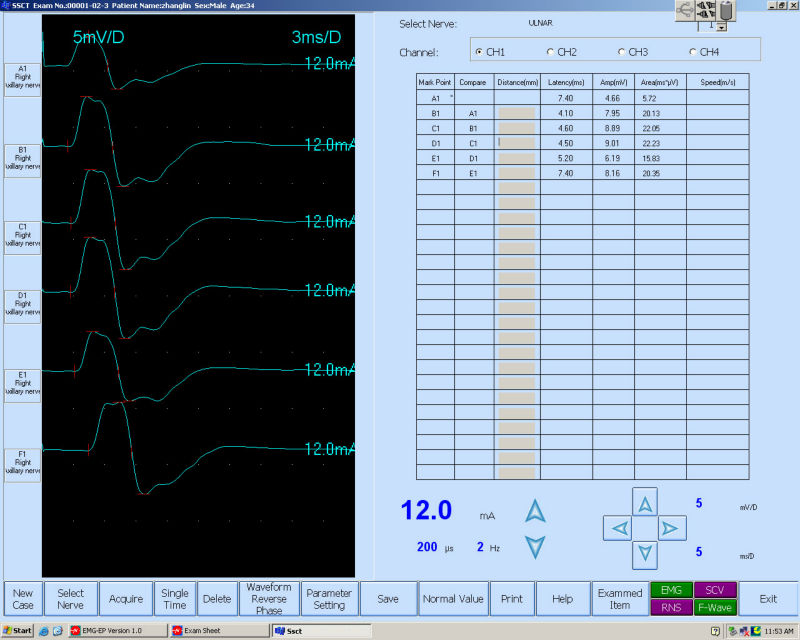Open the small dropdown below device icons

pyautogui.click(x=721, y=27)
